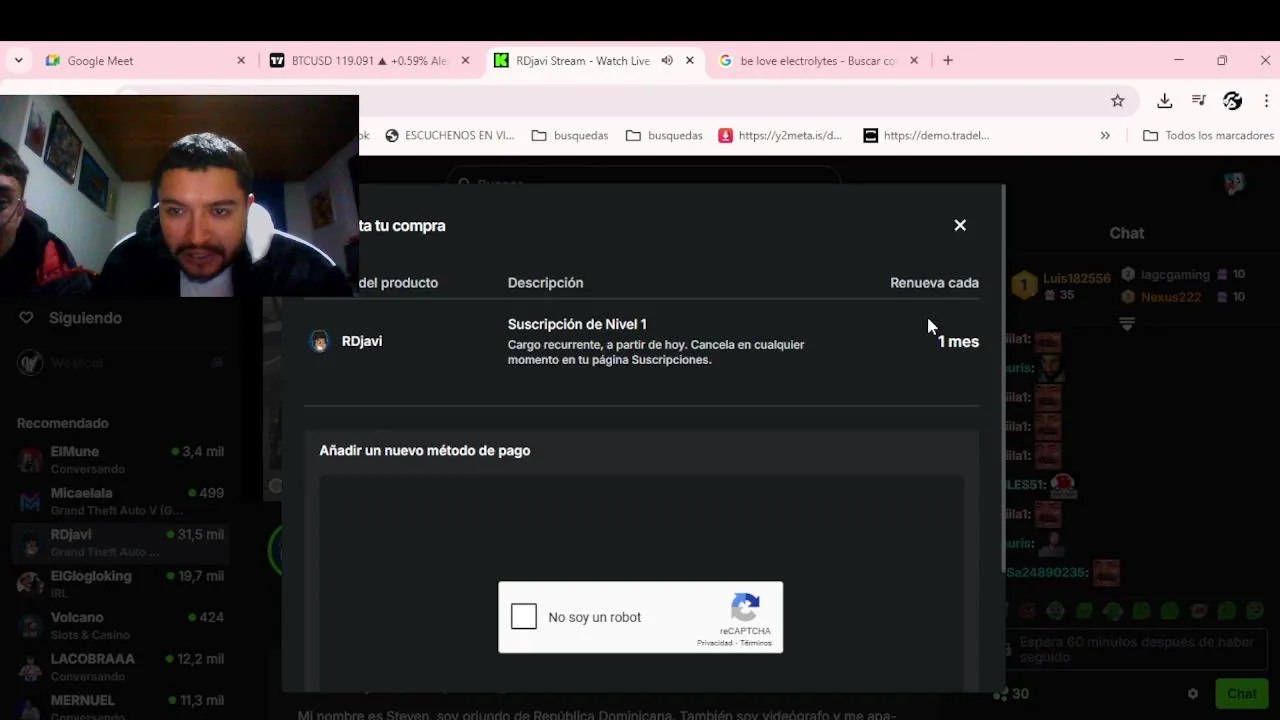The width and height of the screenshot is (1280, 720).
Task: Click 'Añadir un nuevo método de pago' heading
Action: (x=425, y=451)
